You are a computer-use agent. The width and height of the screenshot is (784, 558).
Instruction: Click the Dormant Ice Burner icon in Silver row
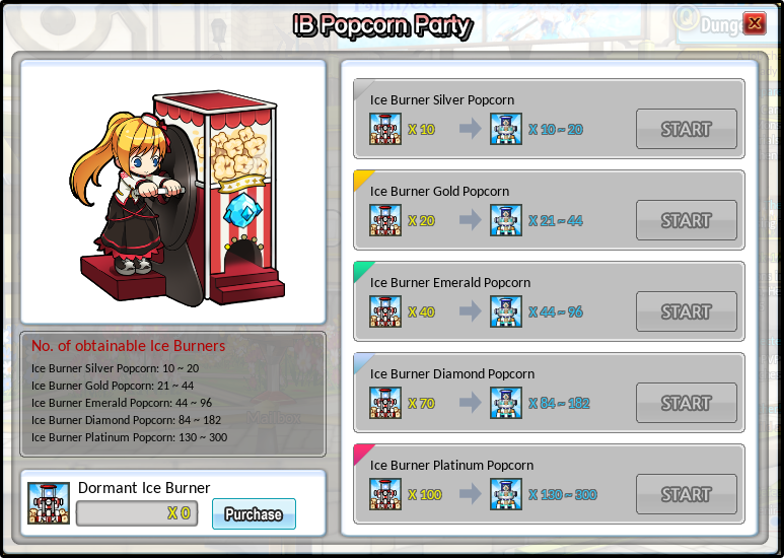385,129
